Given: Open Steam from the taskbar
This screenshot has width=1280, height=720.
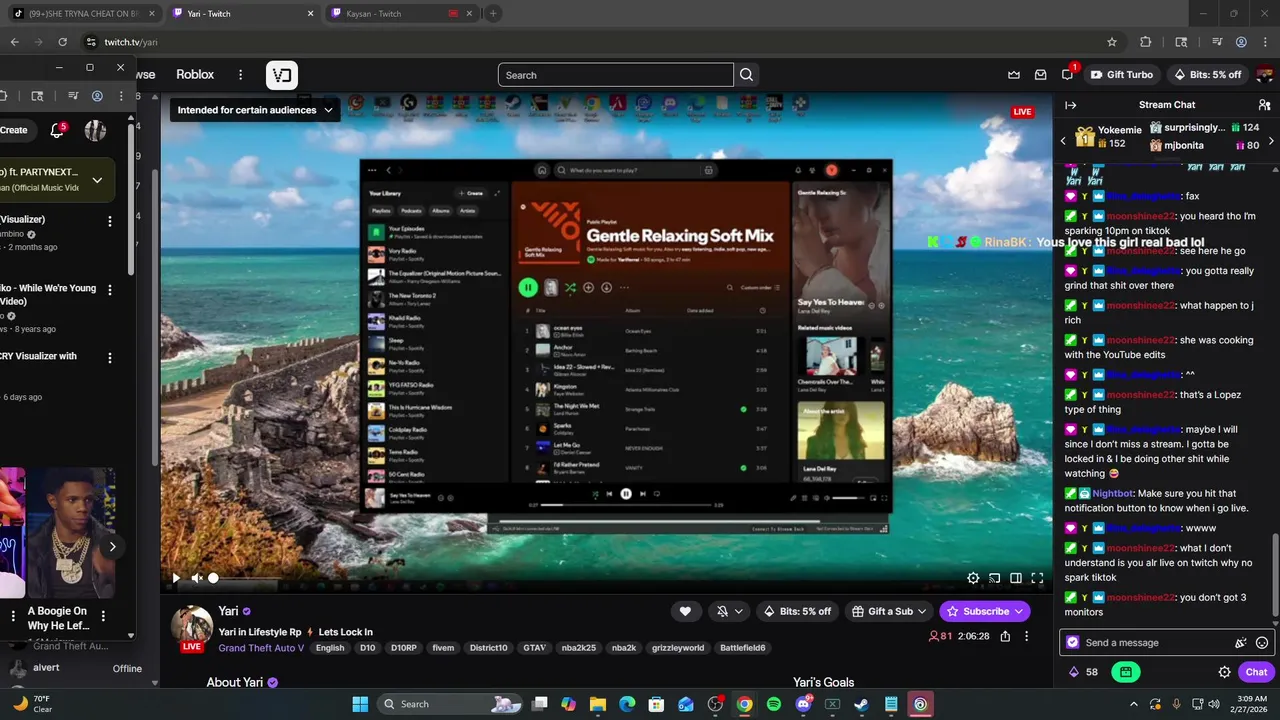Looking at the screenshot, I should 861,704.
